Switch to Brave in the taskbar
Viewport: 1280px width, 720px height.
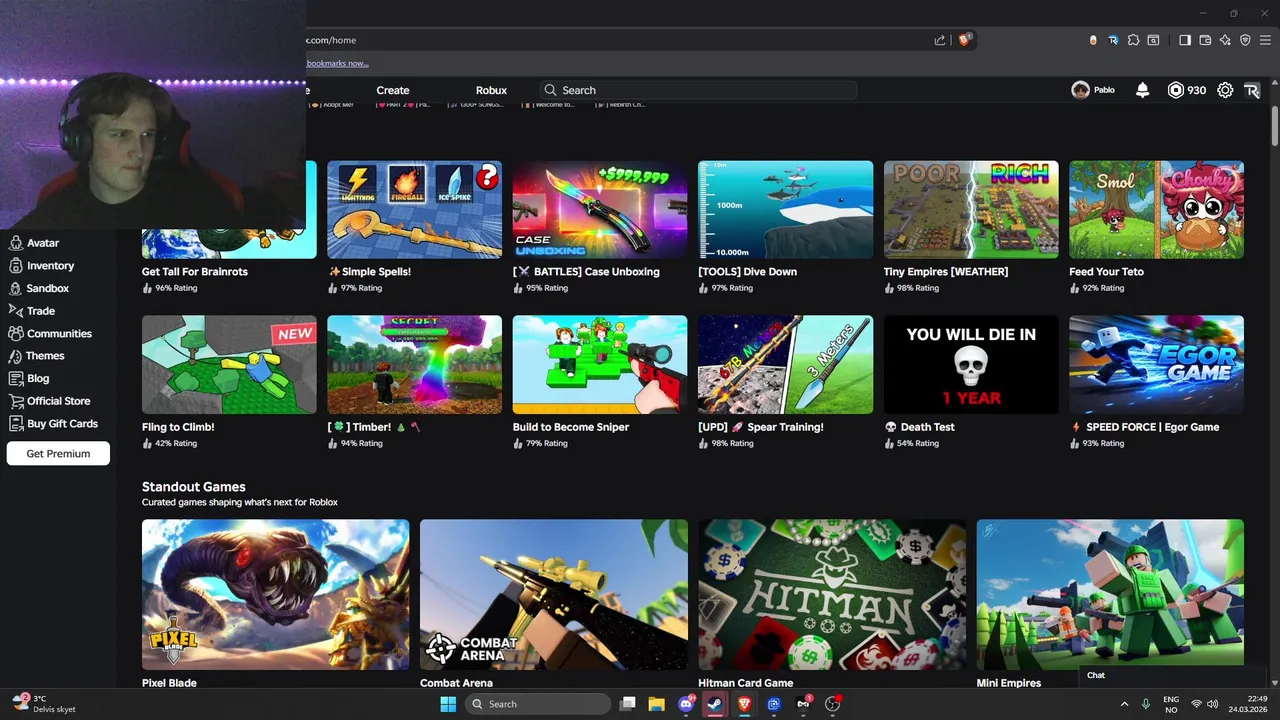[x=743, y=704]
